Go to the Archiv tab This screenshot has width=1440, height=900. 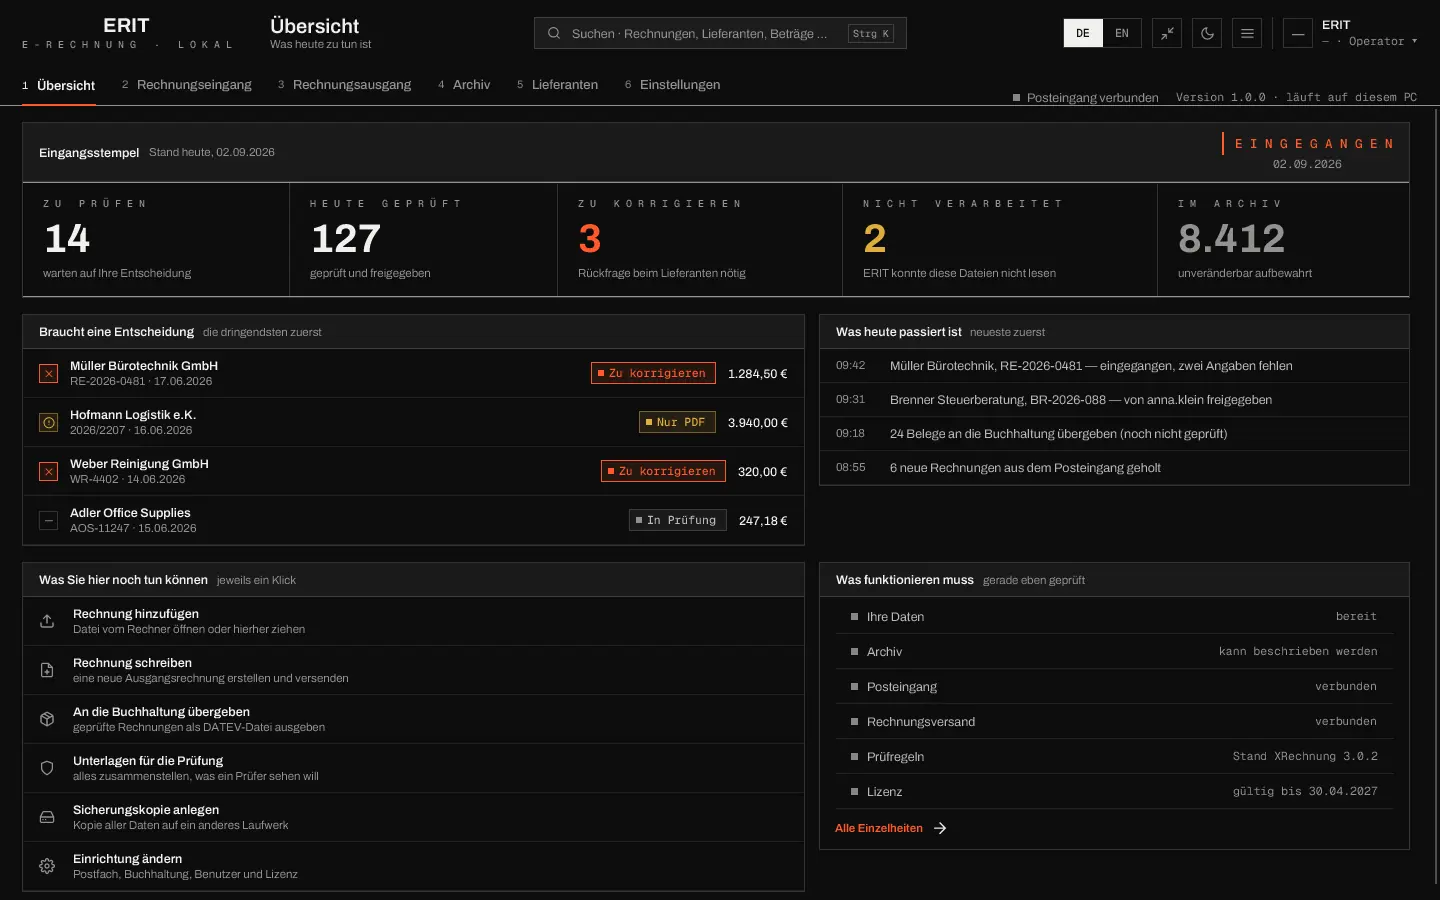pyautogui.click(x=464, y=85)
